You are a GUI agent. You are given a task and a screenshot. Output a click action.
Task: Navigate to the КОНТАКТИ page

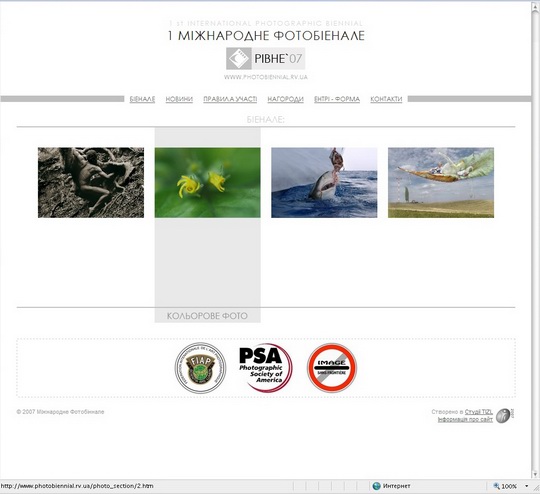point(386,99)
